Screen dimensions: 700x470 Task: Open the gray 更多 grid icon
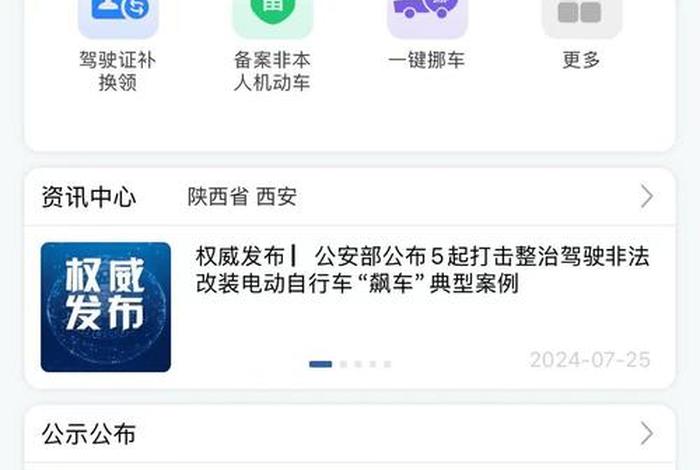click(582, 18)
